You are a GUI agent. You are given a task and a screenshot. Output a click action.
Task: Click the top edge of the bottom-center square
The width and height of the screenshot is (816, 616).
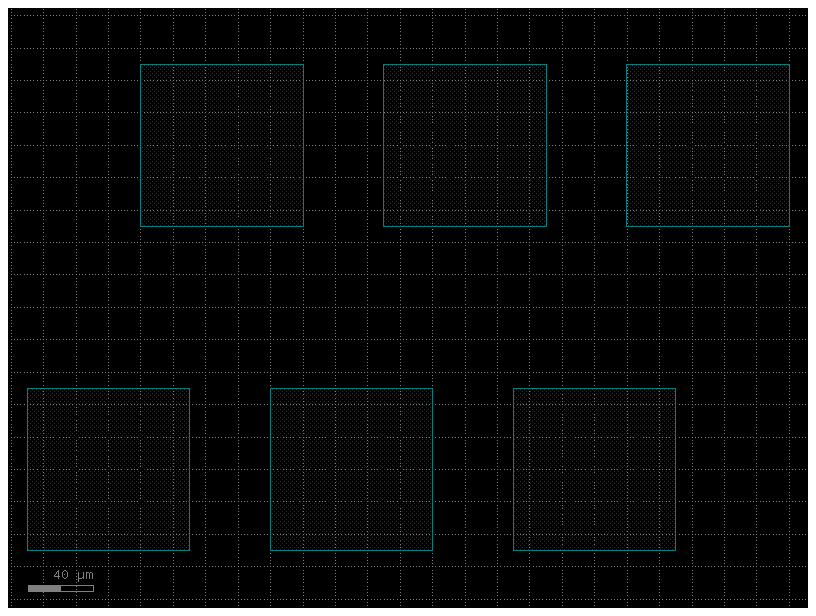point(351,387)
